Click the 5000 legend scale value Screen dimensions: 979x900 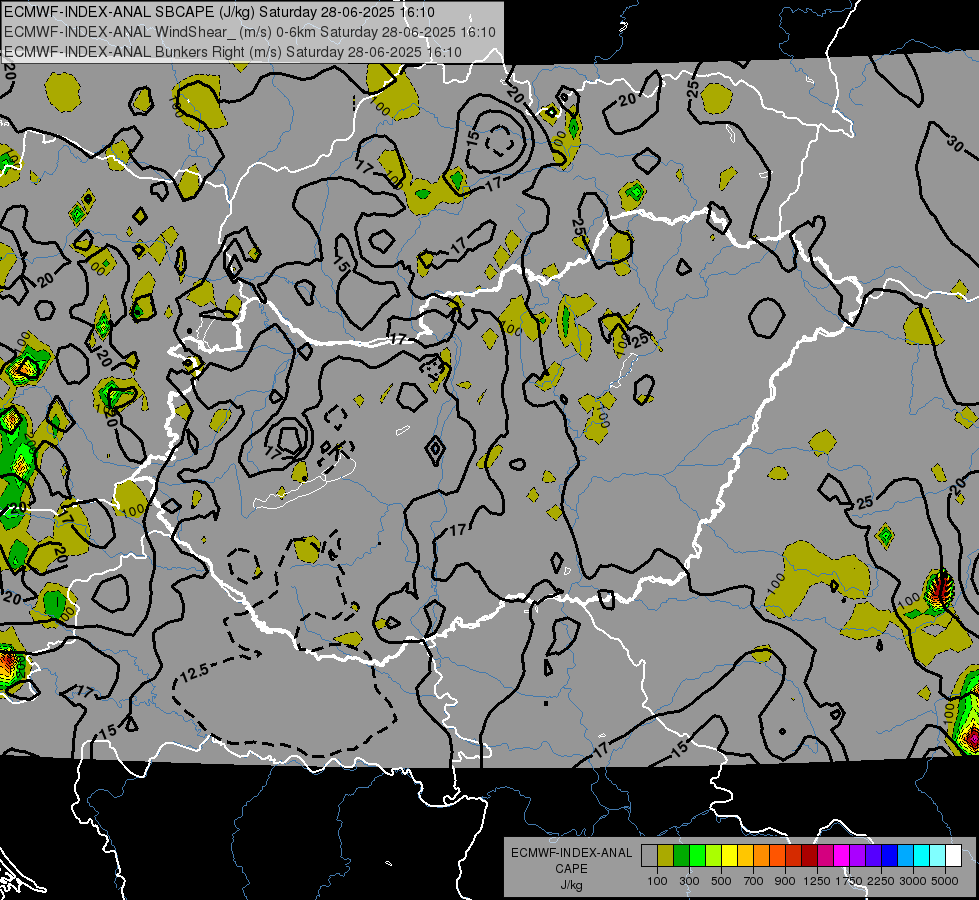(945, 881)
